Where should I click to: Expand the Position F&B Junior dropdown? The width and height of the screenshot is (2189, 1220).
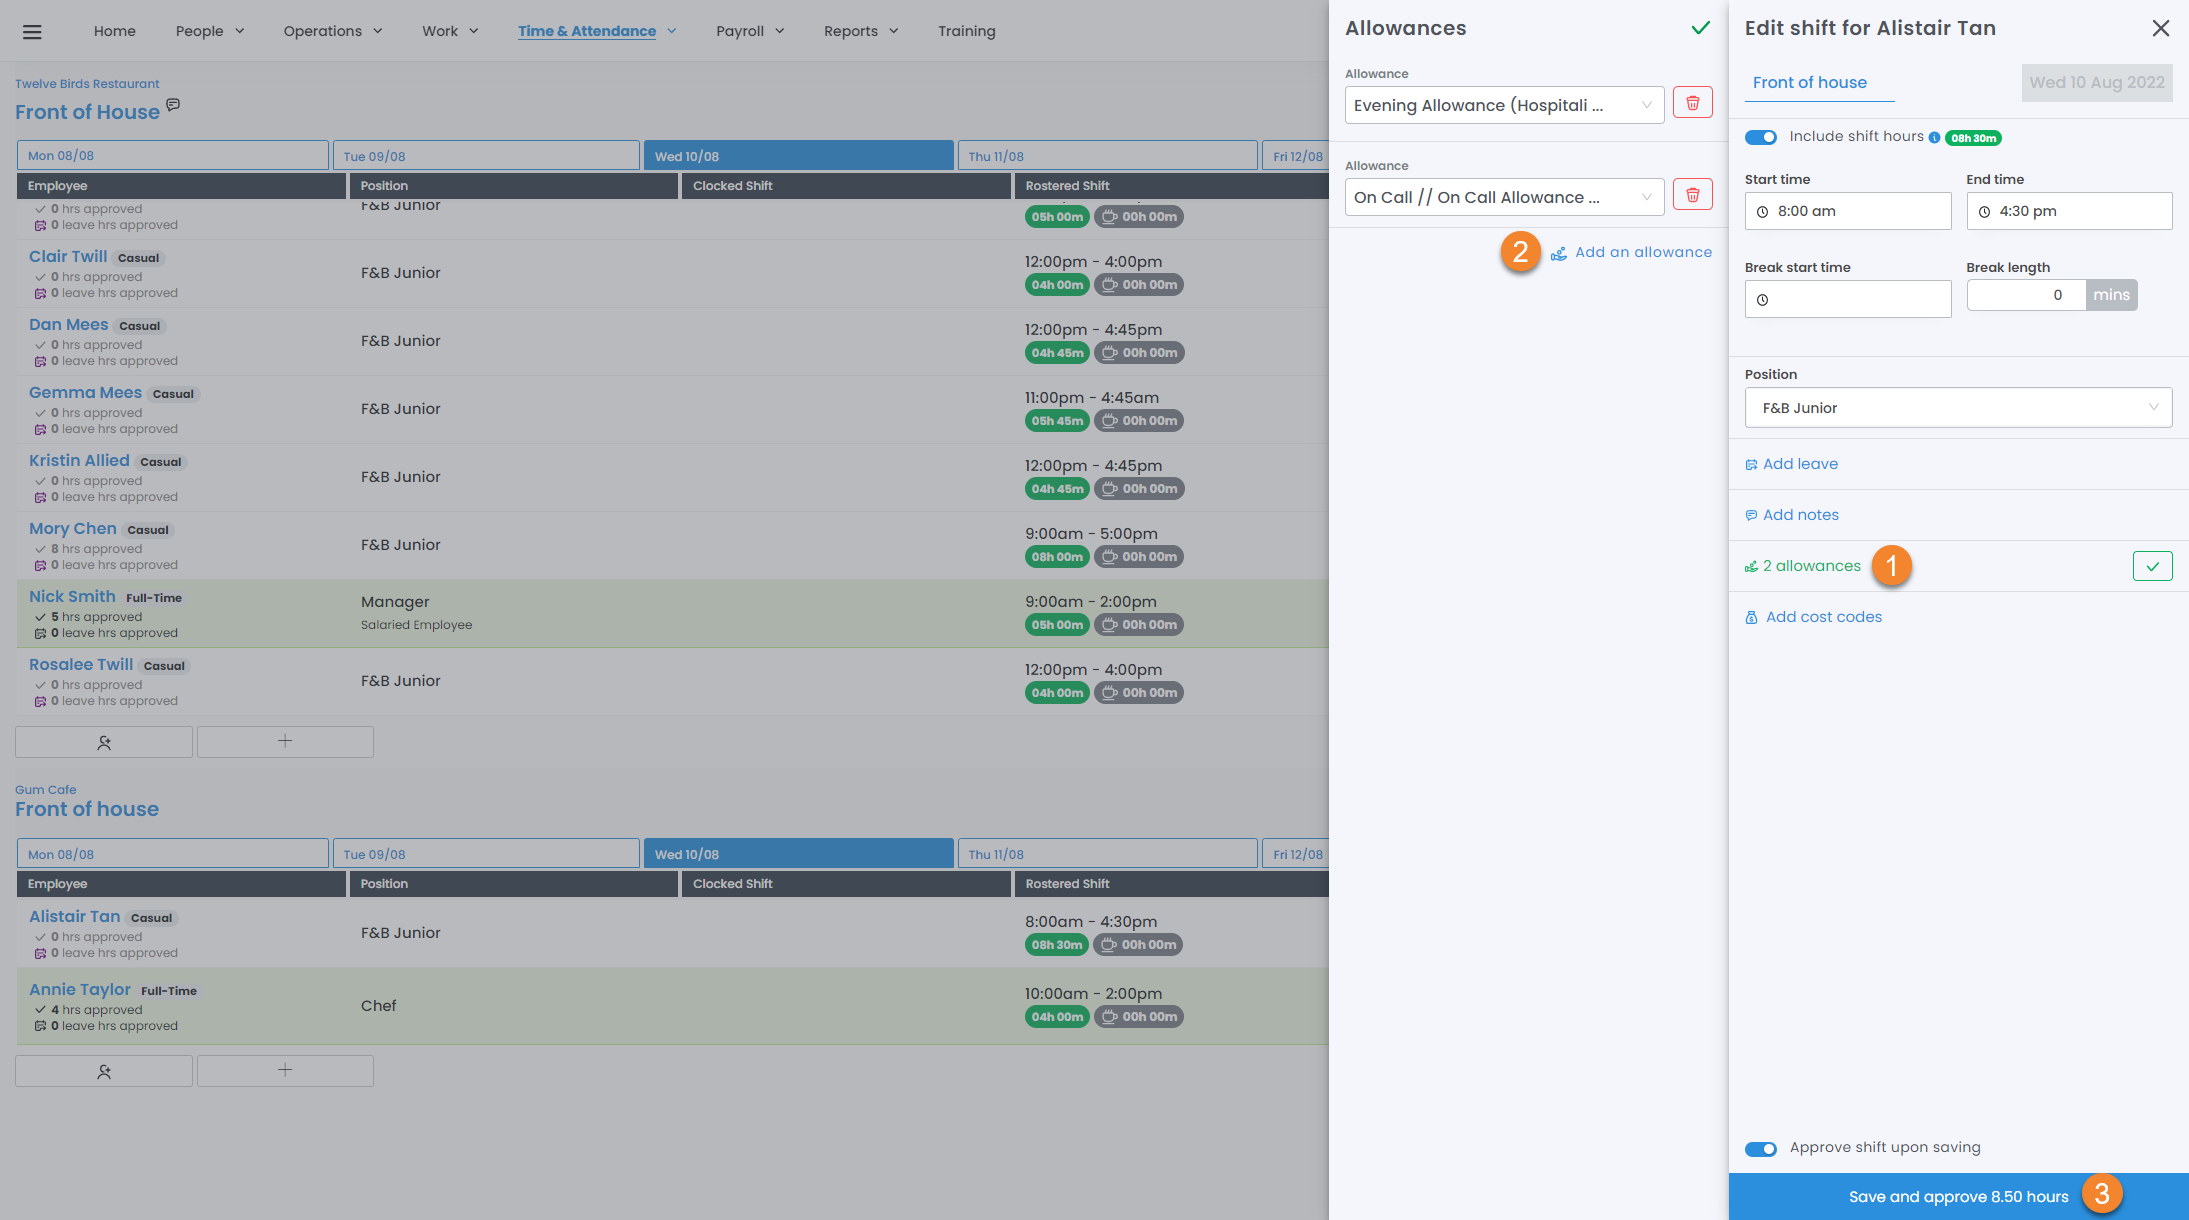[1958, 408]
